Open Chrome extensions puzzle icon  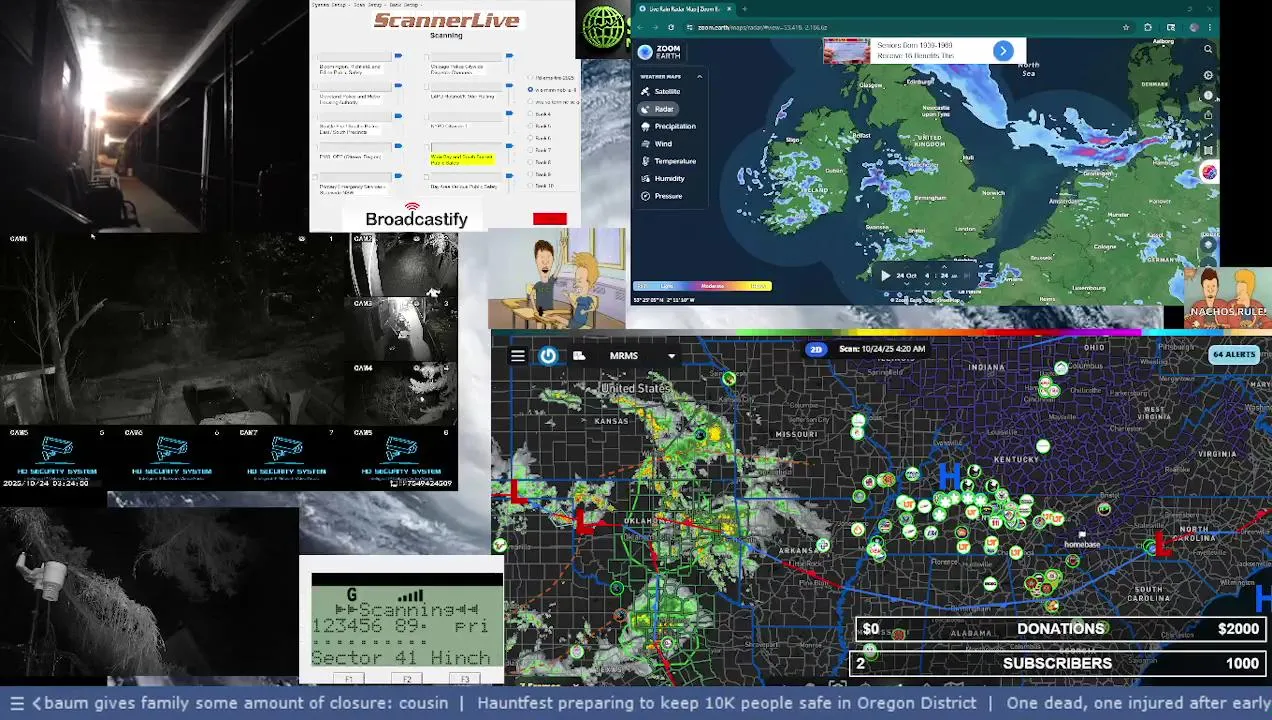1148,27
